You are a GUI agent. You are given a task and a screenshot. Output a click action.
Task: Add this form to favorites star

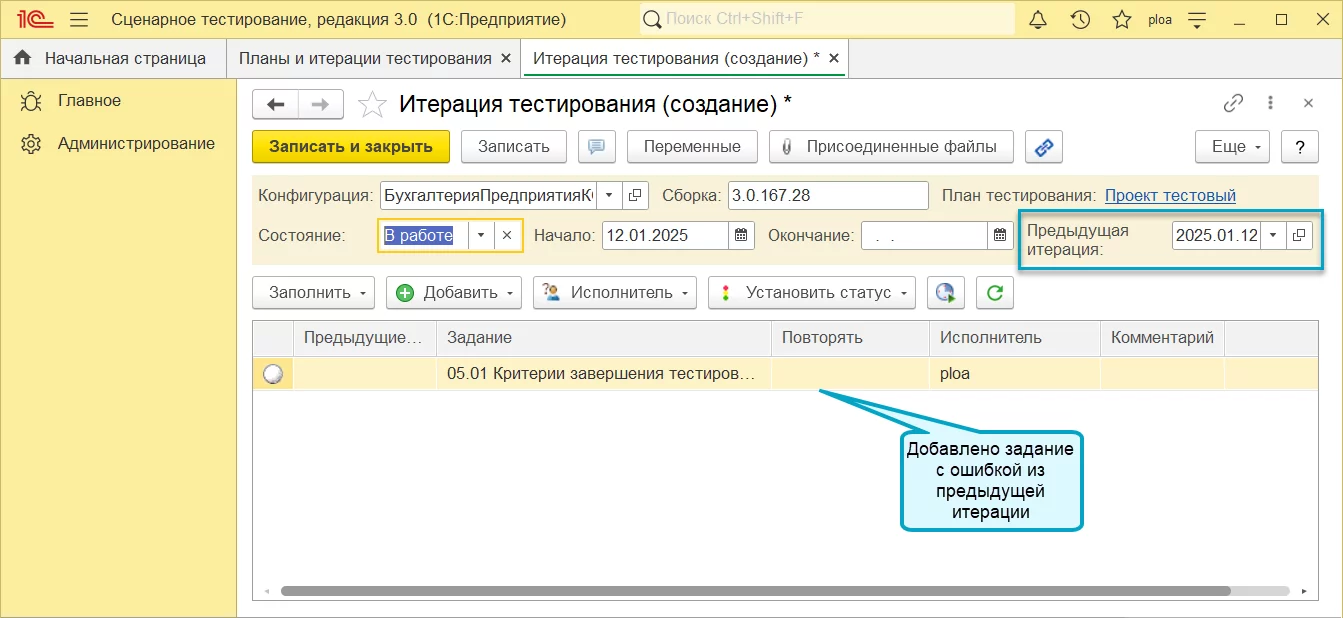372,104
